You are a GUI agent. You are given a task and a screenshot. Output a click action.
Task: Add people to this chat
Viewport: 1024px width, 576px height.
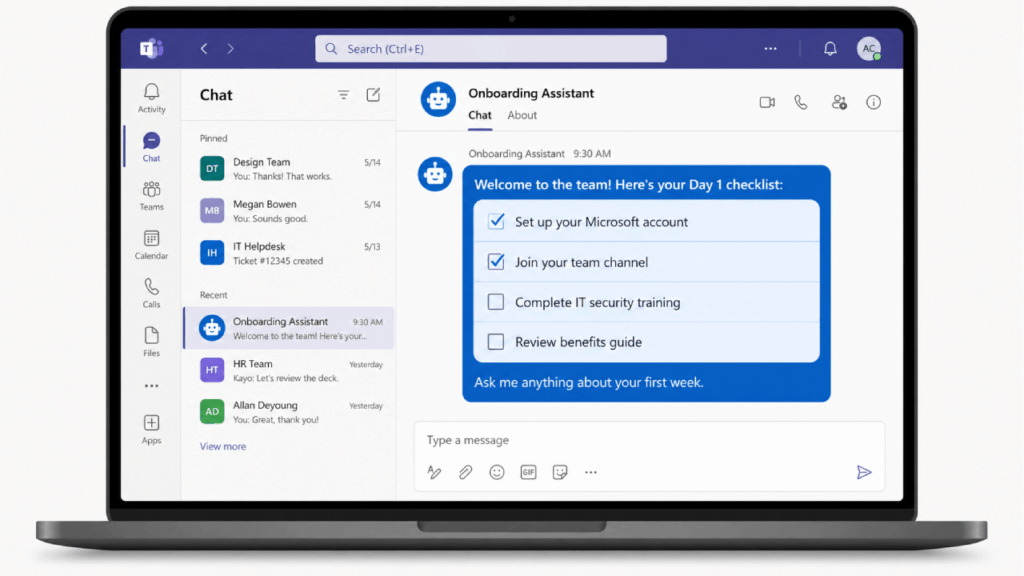[x=839, y=103]
